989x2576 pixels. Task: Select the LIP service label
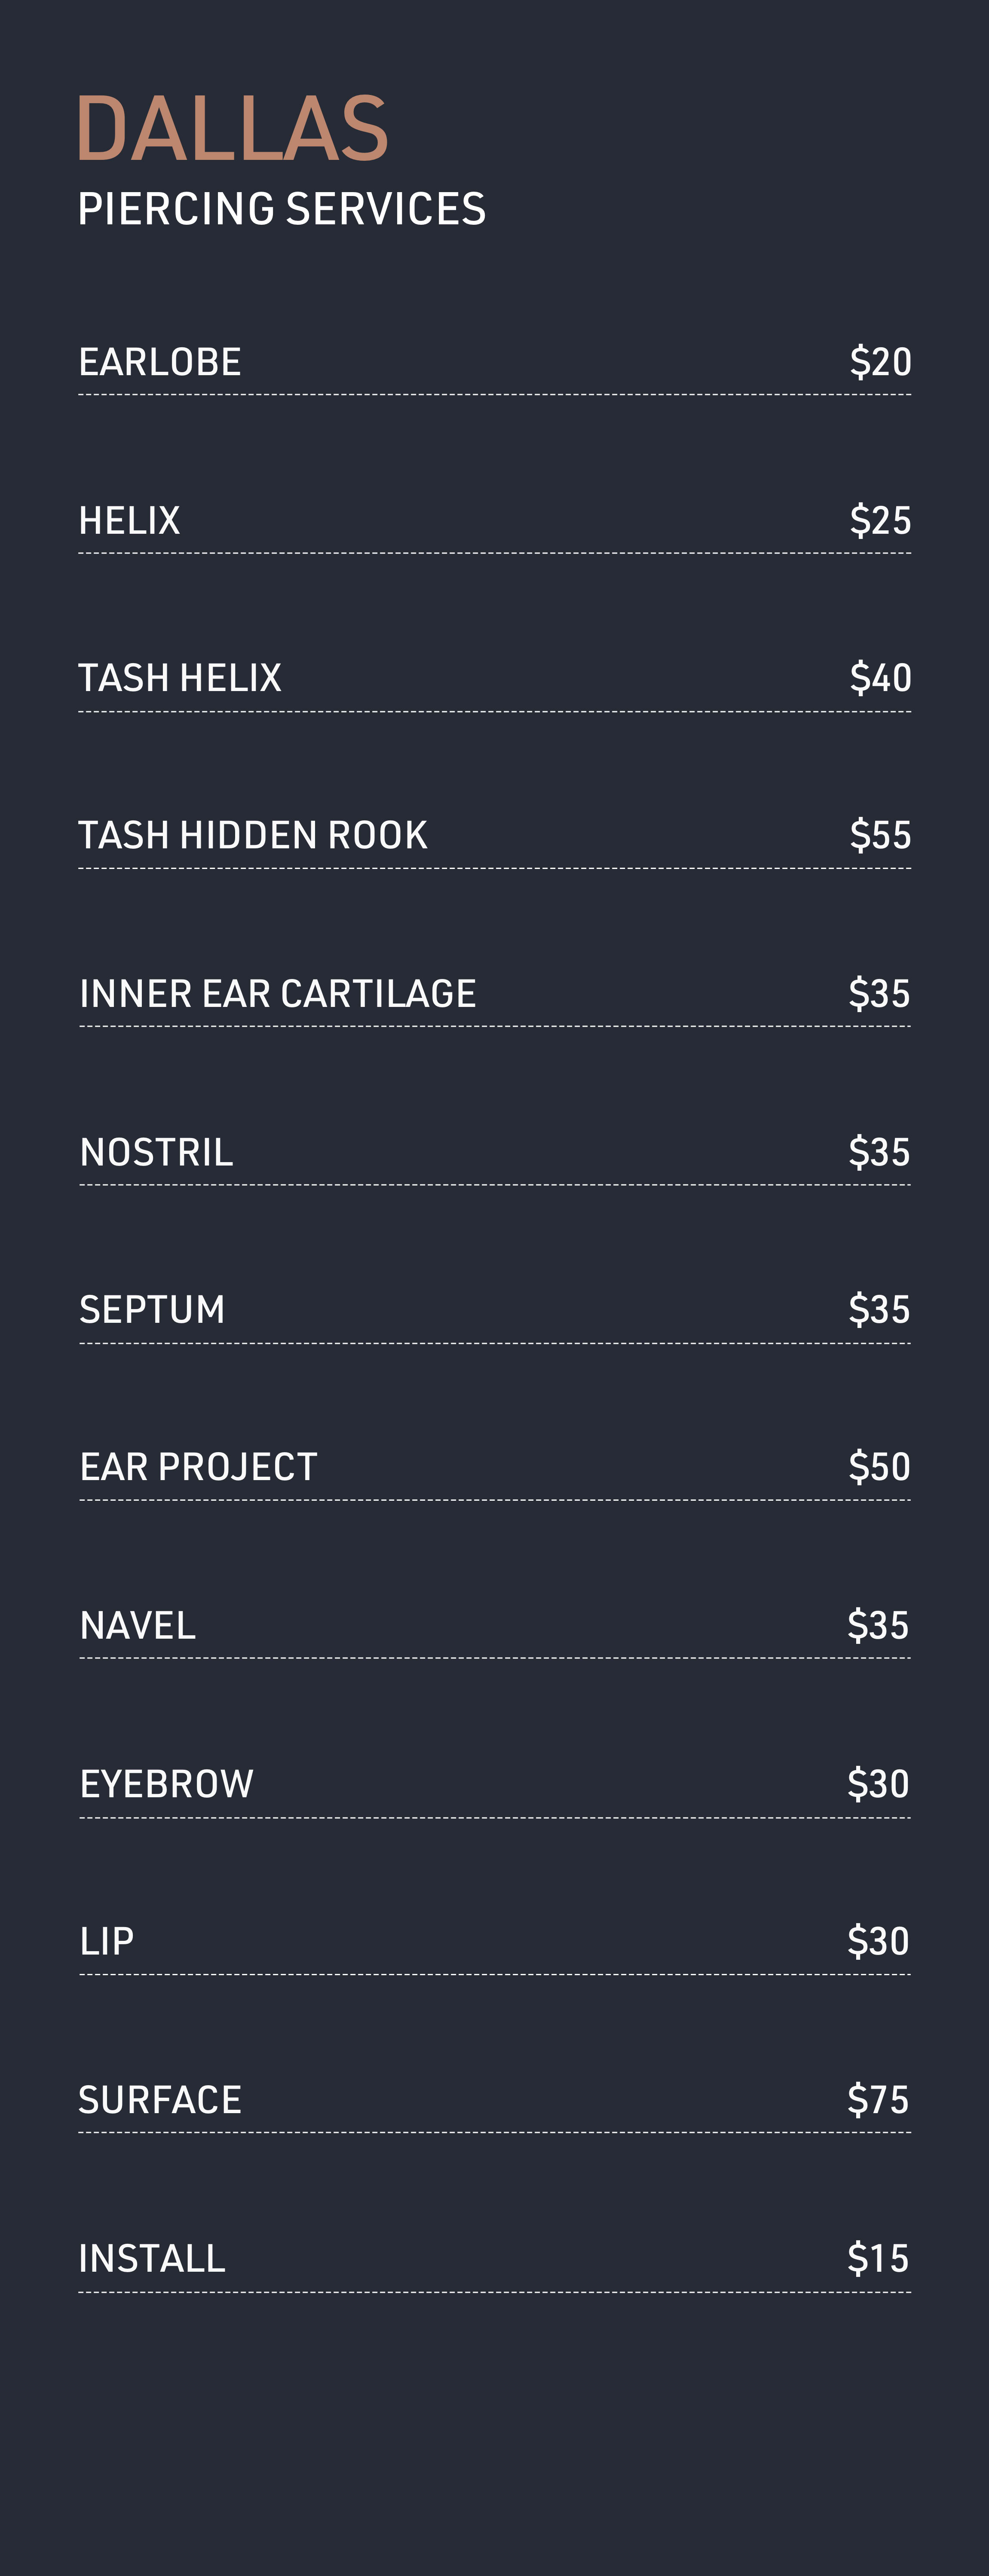point(106,1941)
